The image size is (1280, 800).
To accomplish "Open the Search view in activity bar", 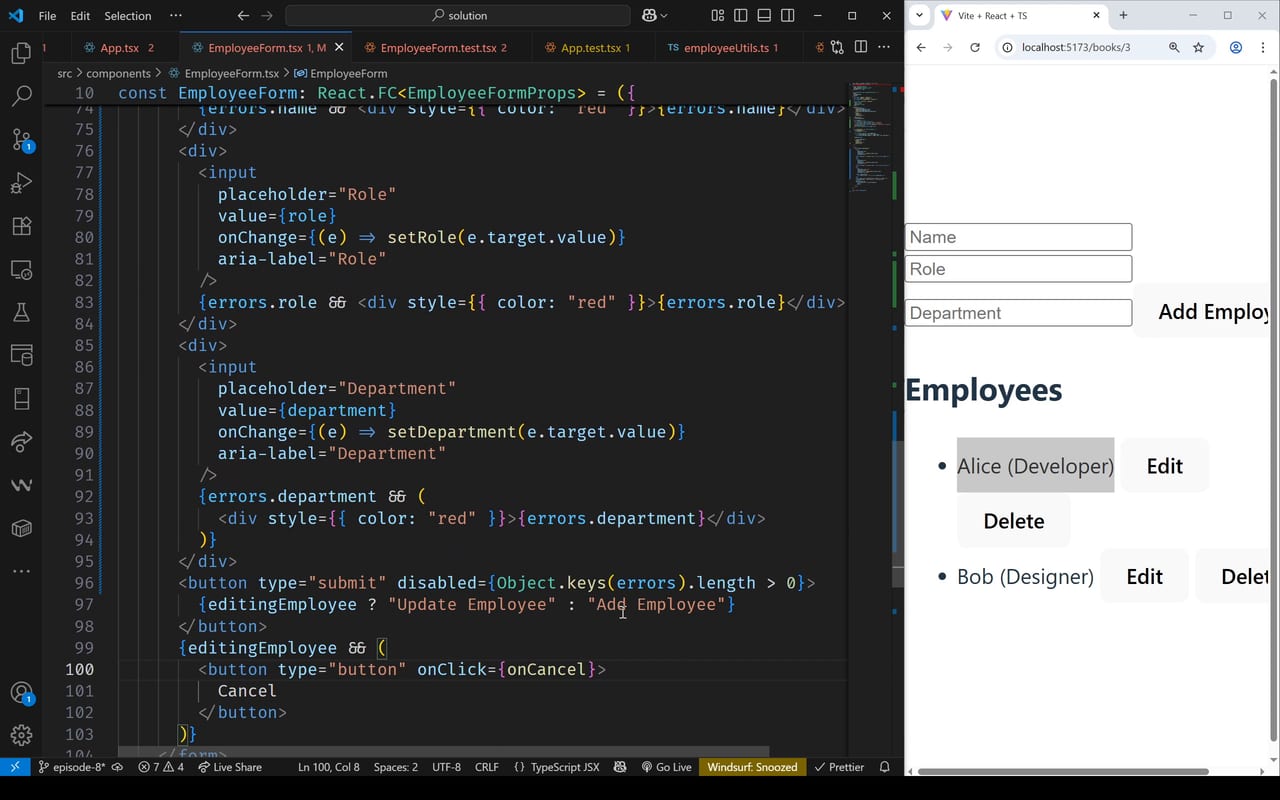I will coord(21,96).
